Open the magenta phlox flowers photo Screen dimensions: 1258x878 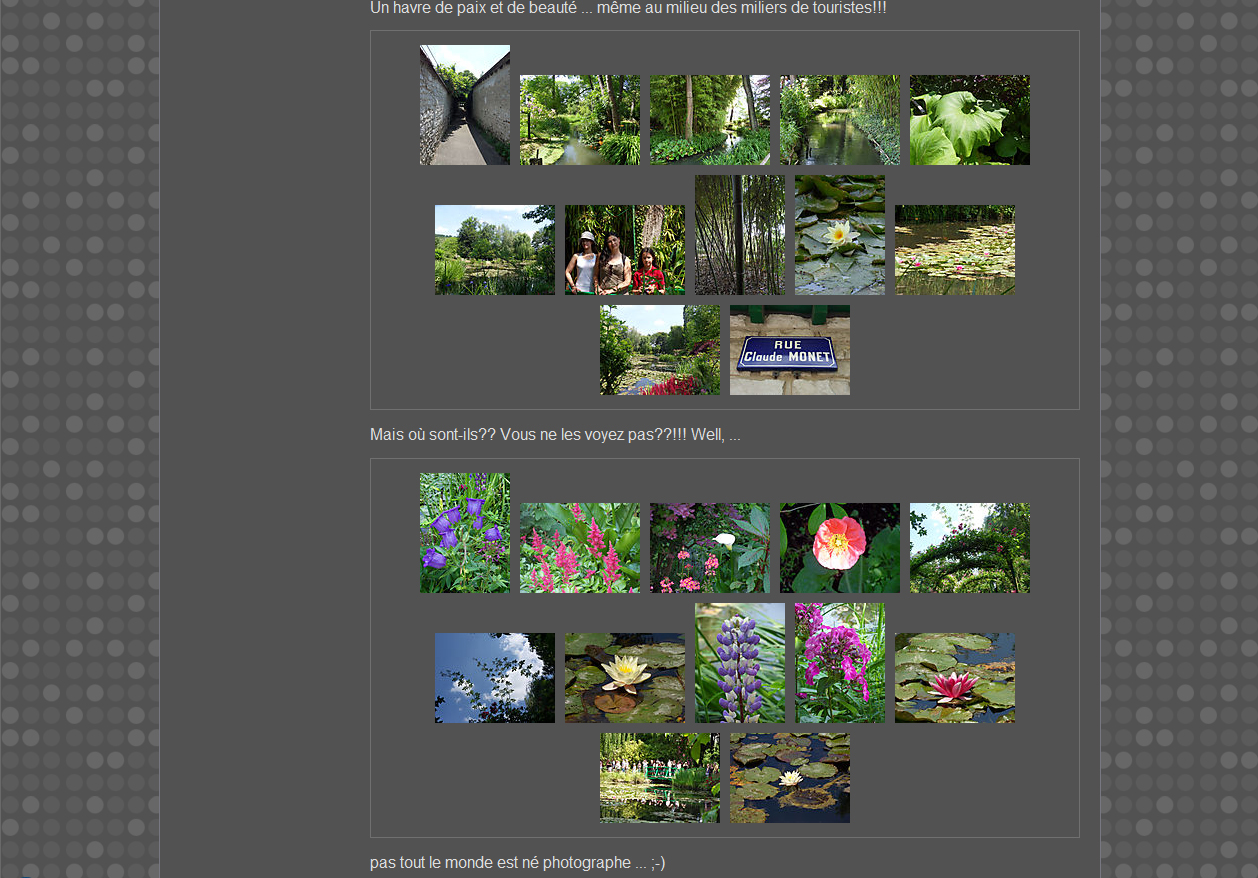click(839, 663)
